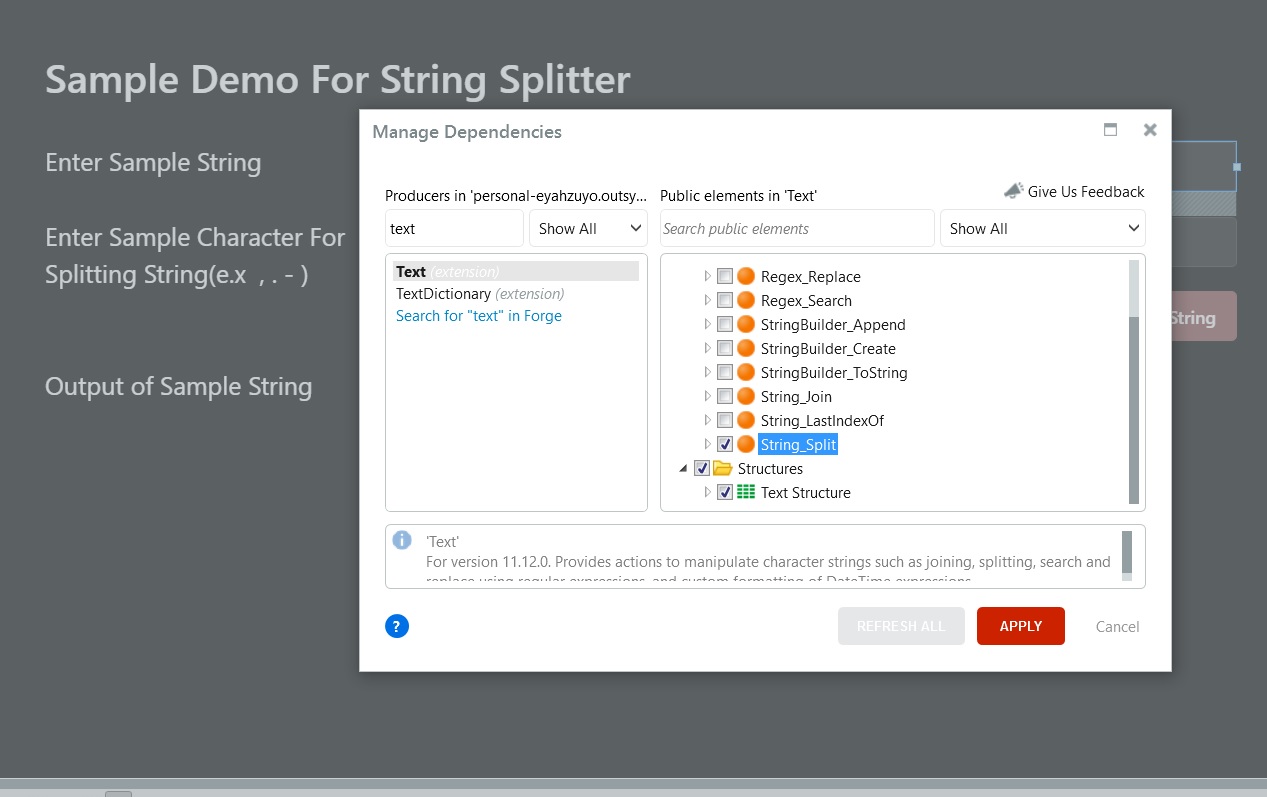The height and width of the screenshot is (797, 1267).
Task: Click the StringBuilder_ToString orange action icon
Action: click(746, 372)
